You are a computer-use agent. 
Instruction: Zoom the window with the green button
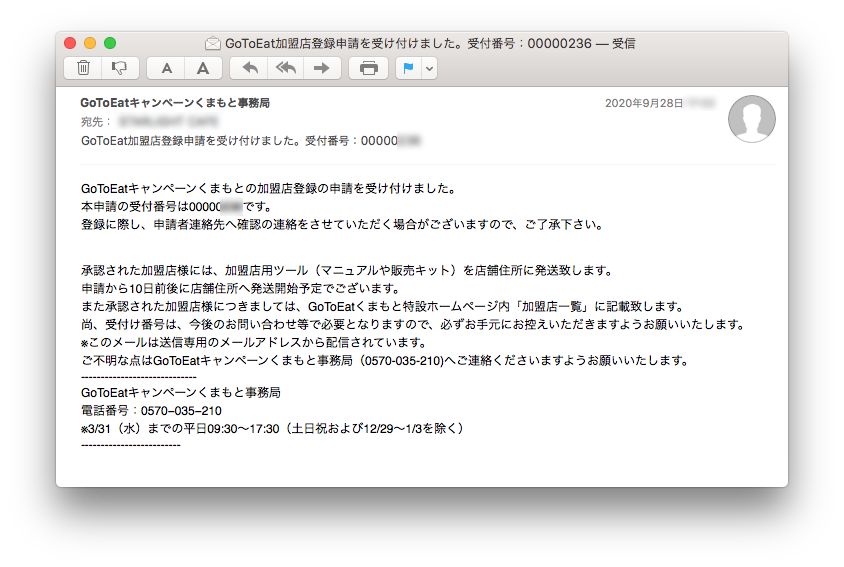[110, 44]
